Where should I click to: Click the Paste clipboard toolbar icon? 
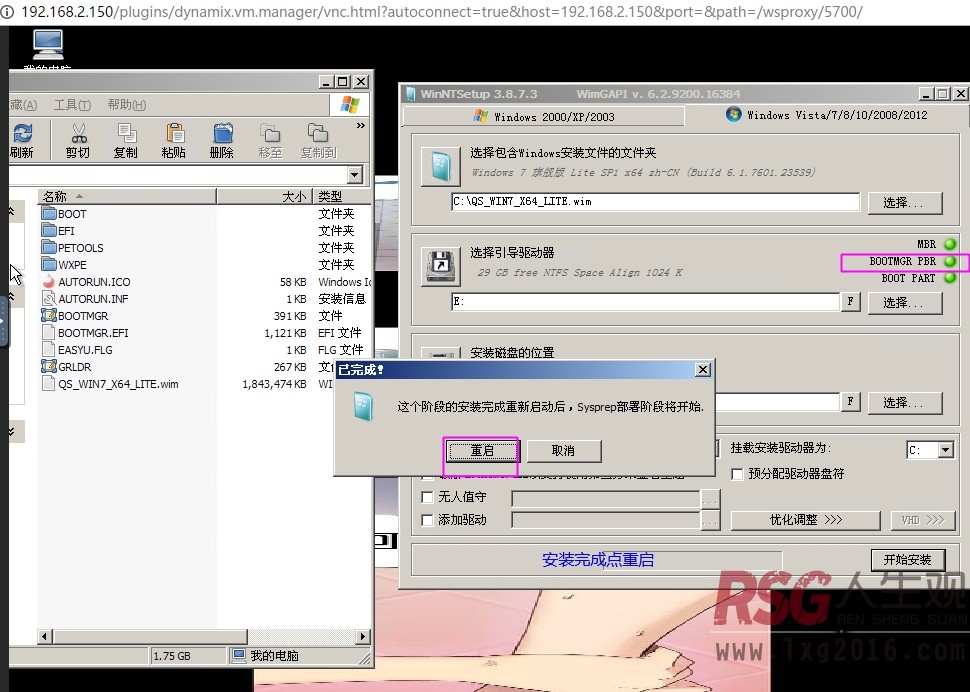[174, 140]
